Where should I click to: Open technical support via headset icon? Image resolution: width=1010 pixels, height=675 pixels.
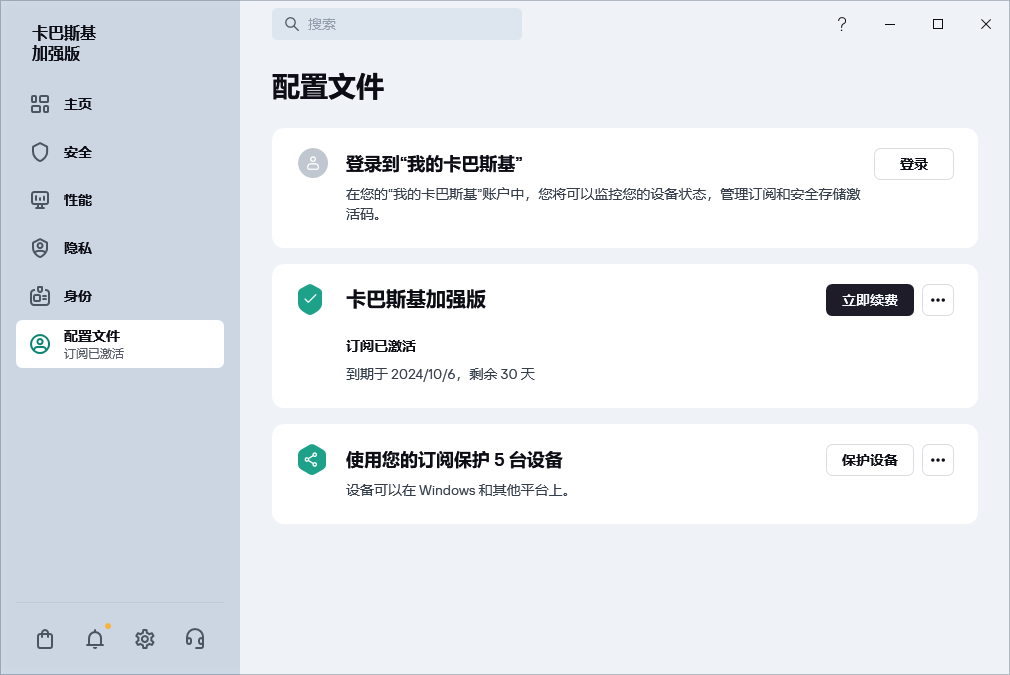pos(195,638)
